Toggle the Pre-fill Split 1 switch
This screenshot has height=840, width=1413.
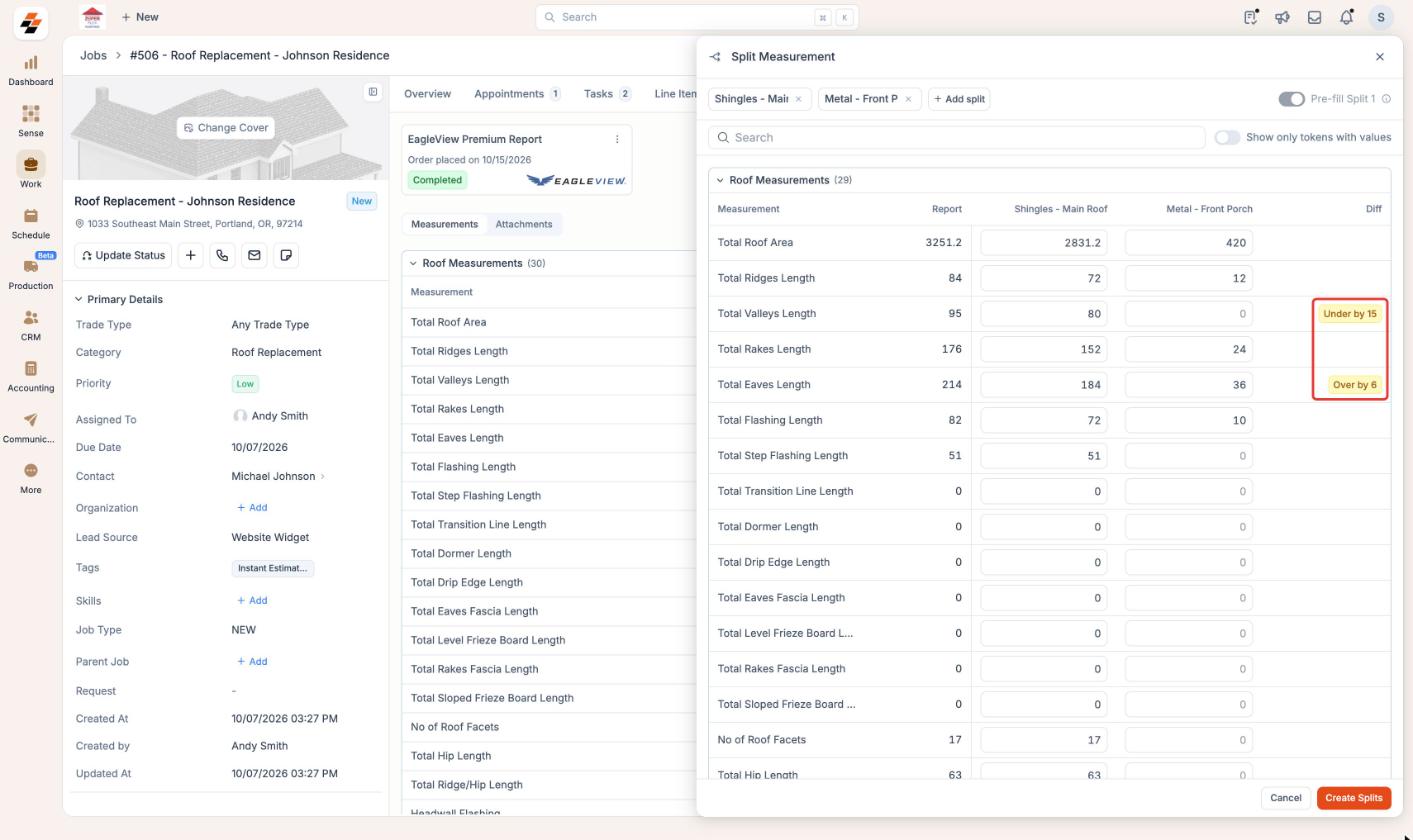(1291, 99)
